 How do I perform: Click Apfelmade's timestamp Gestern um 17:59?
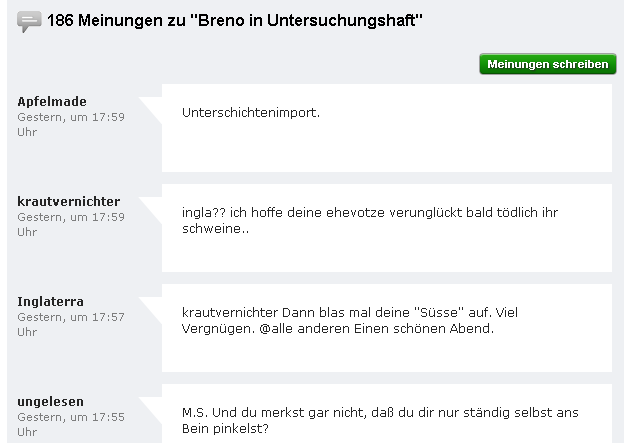(x=71, y=125)
